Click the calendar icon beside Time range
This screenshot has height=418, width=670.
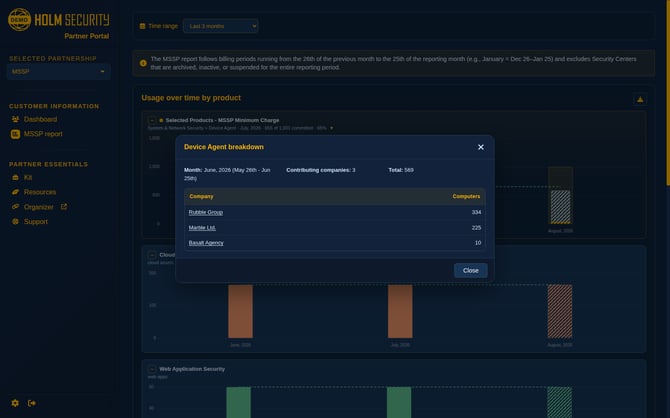tap(143, 26)
